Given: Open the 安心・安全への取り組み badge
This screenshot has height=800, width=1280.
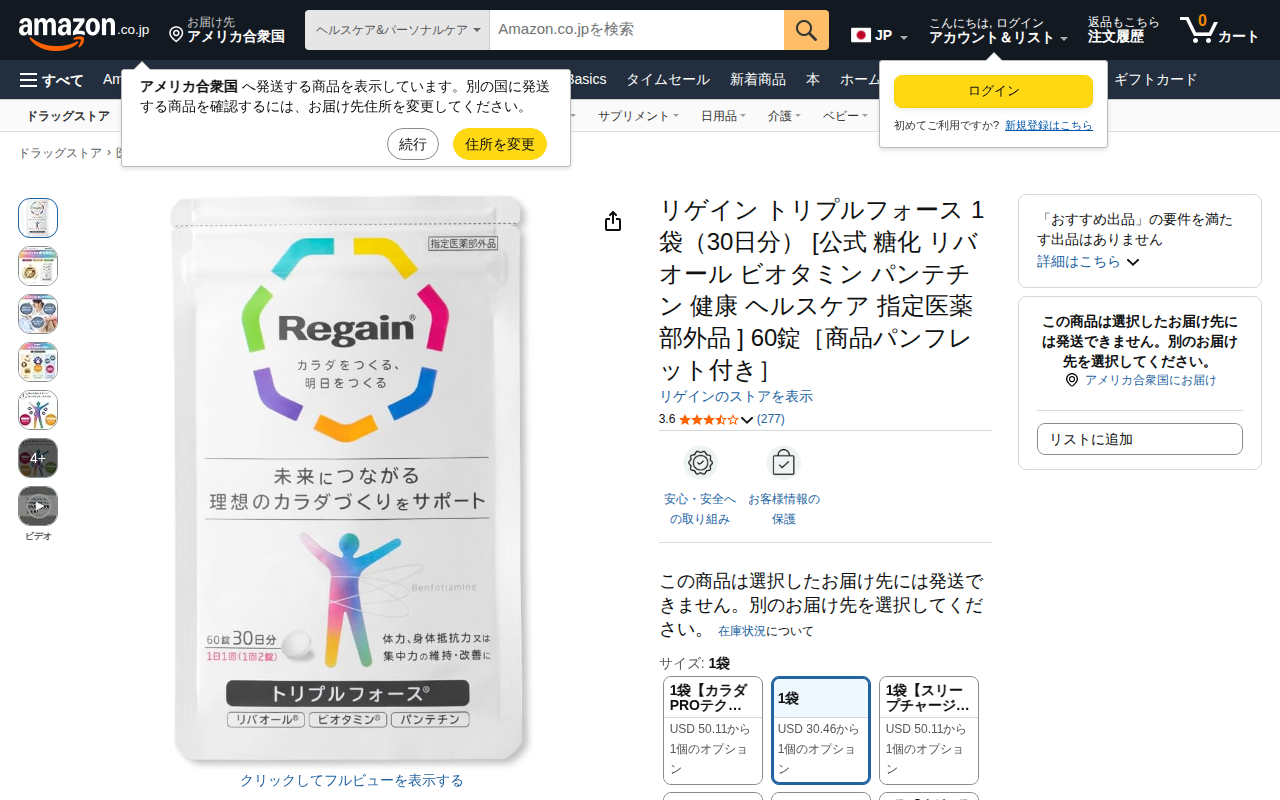Looking at the screenshot, I should point(700,486).
